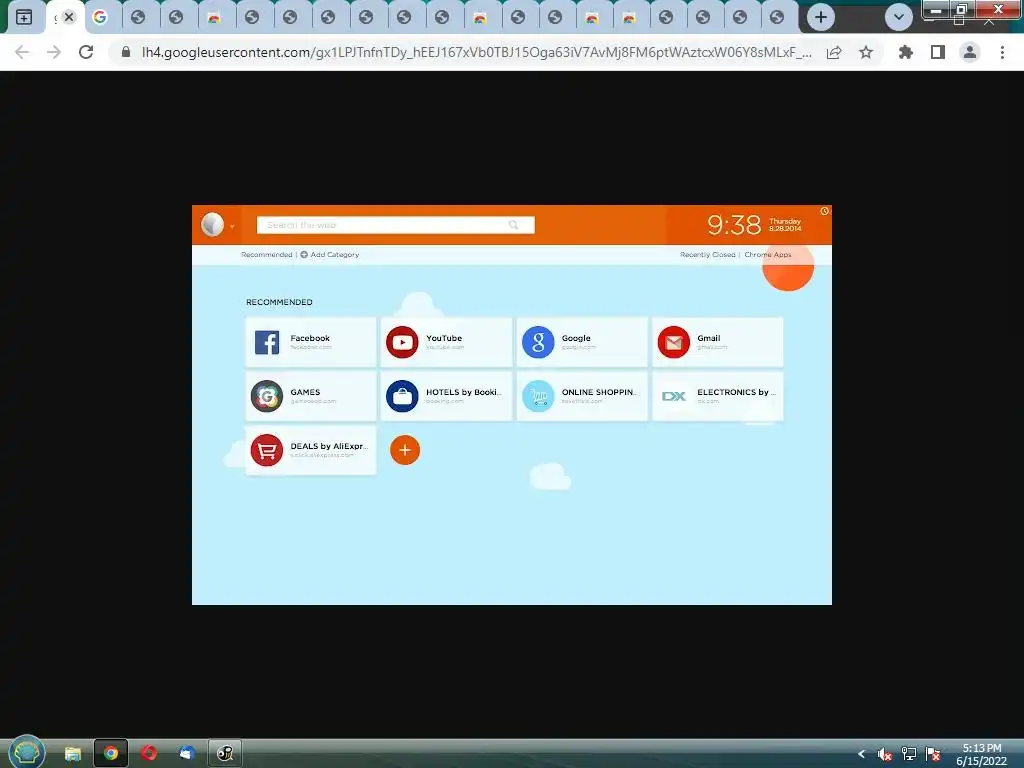Open the ONLINE SHOPPING tile

(583, 396)
